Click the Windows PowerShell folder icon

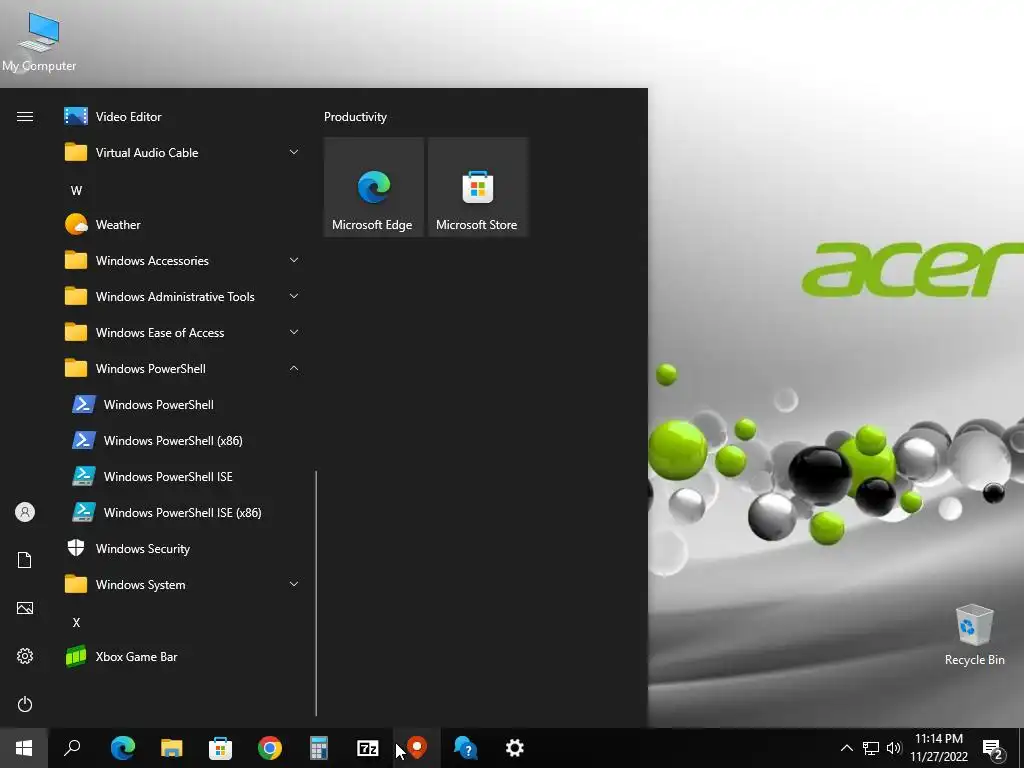click(x=76, y=368)
